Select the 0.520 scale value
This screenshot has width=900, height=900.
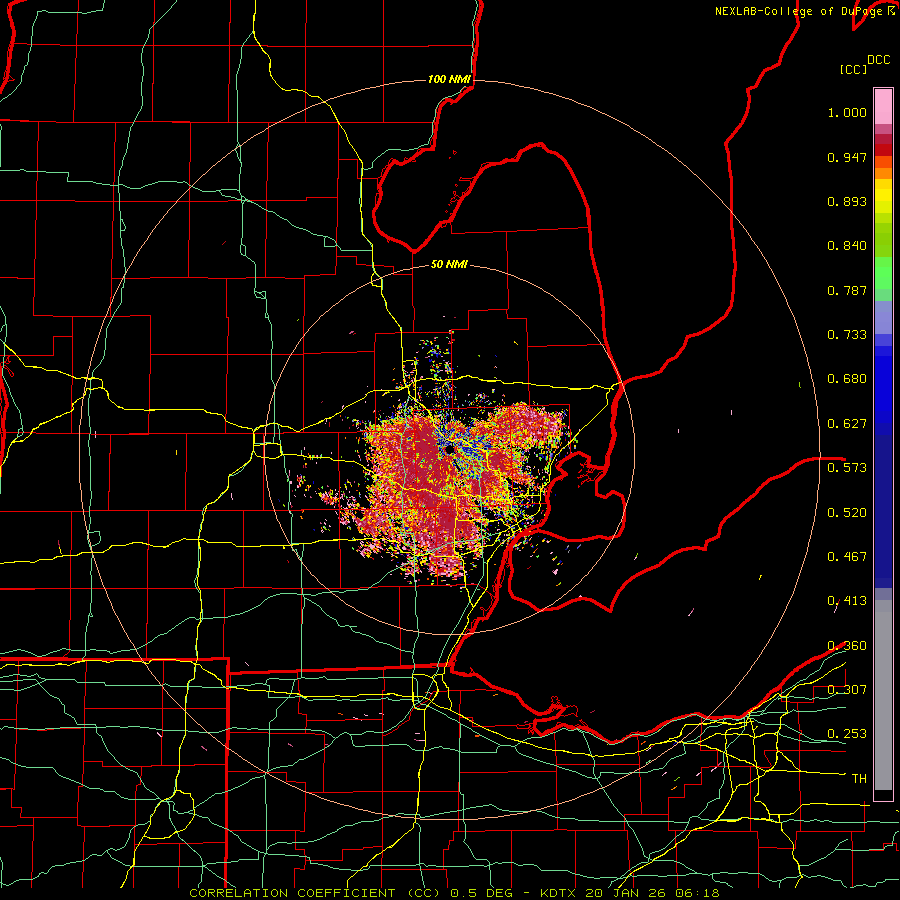847,513
